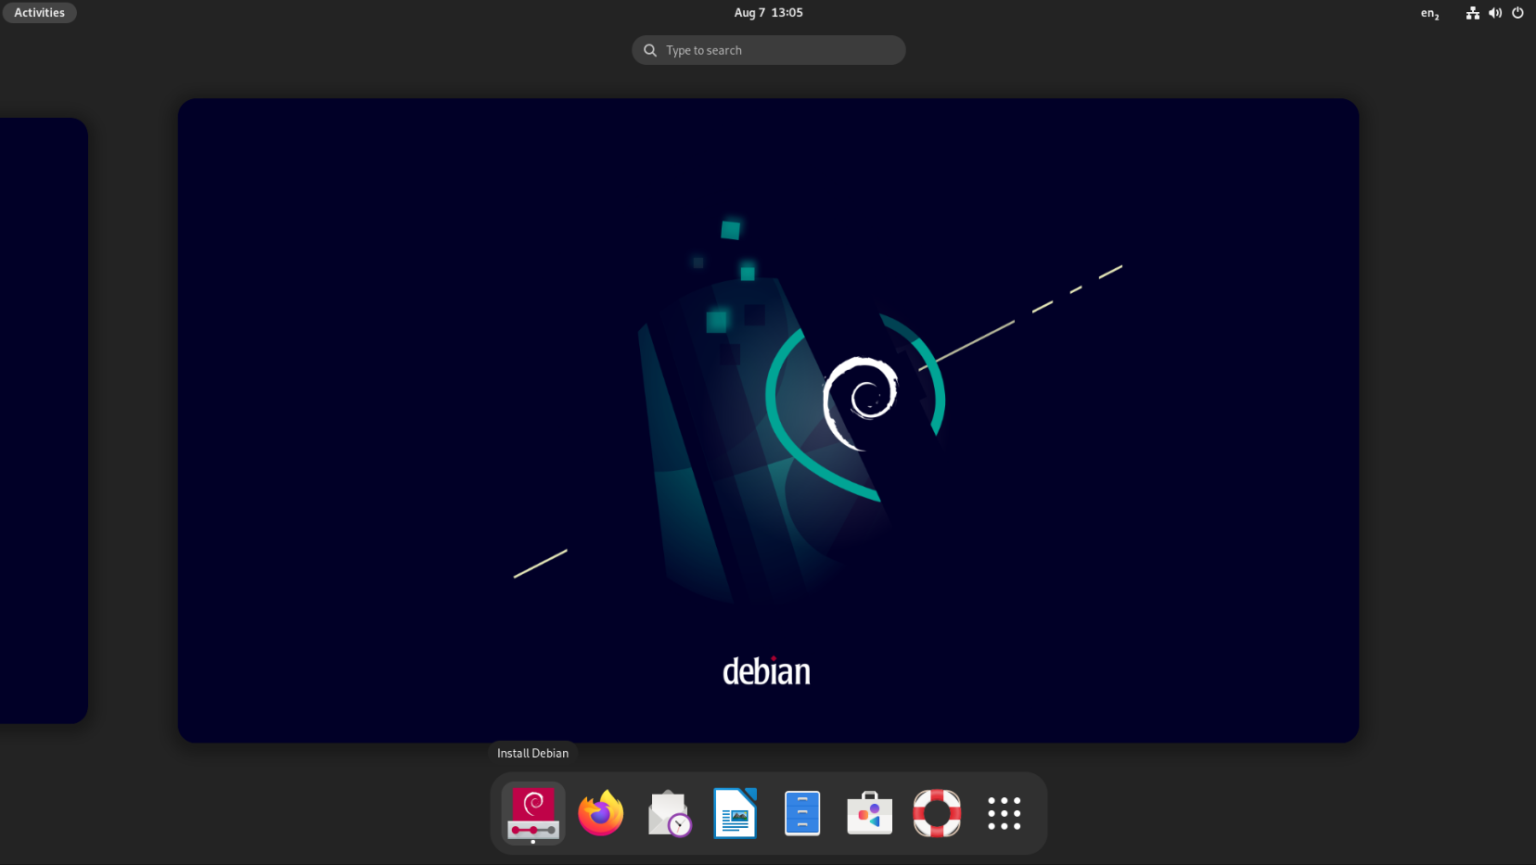Focus the Install Debian live window
Screen dimensions: 1536x865
768,420
